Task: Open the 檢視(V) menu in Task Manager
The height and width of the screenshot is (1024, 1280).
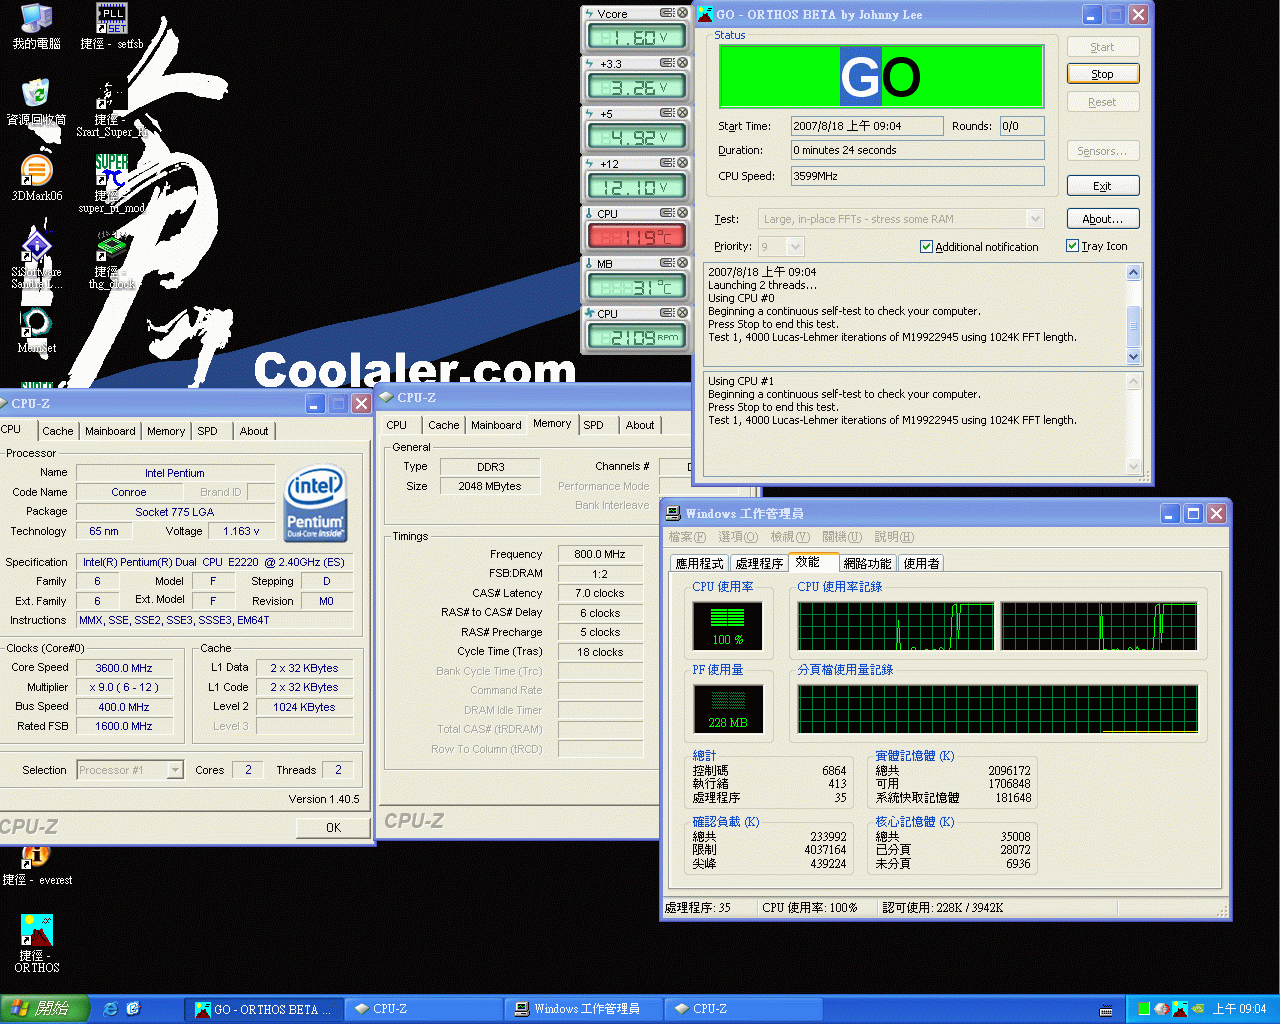Action: tap(790, 537)
